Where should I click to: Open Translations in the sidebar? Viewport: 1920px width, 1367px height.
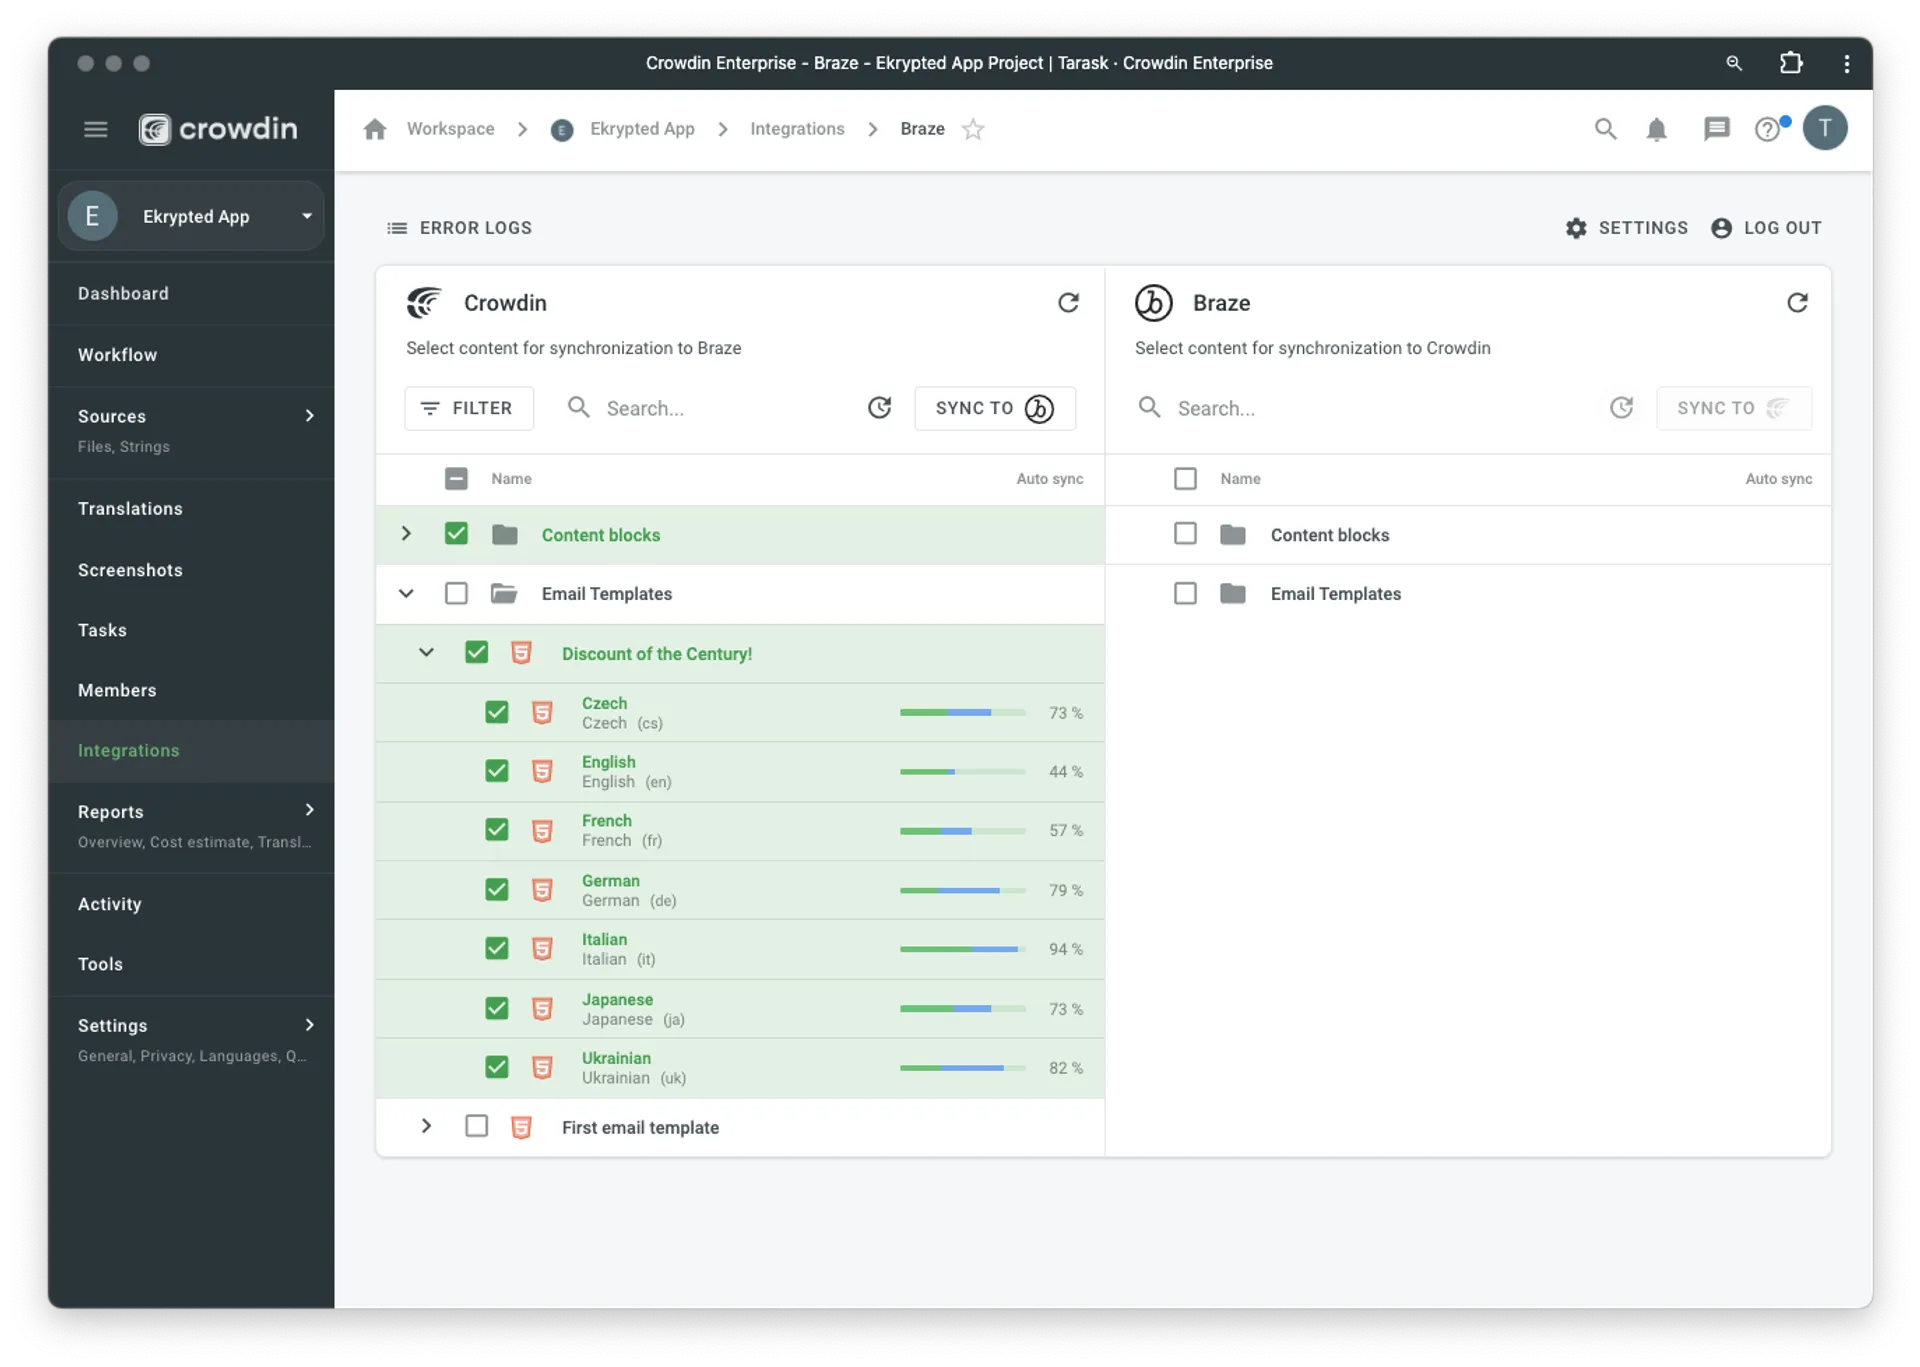(130, 509)
